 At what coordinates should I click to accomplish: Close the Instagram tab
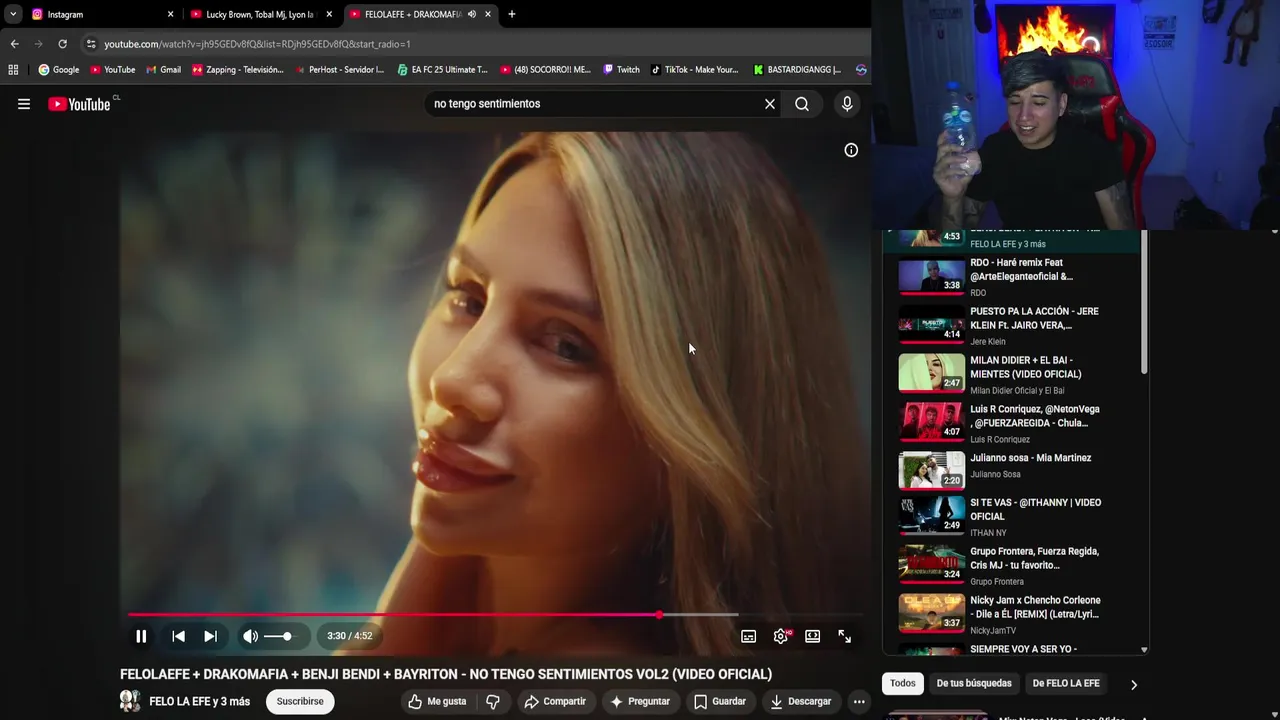pyautogui.click(x=170, y=14)
